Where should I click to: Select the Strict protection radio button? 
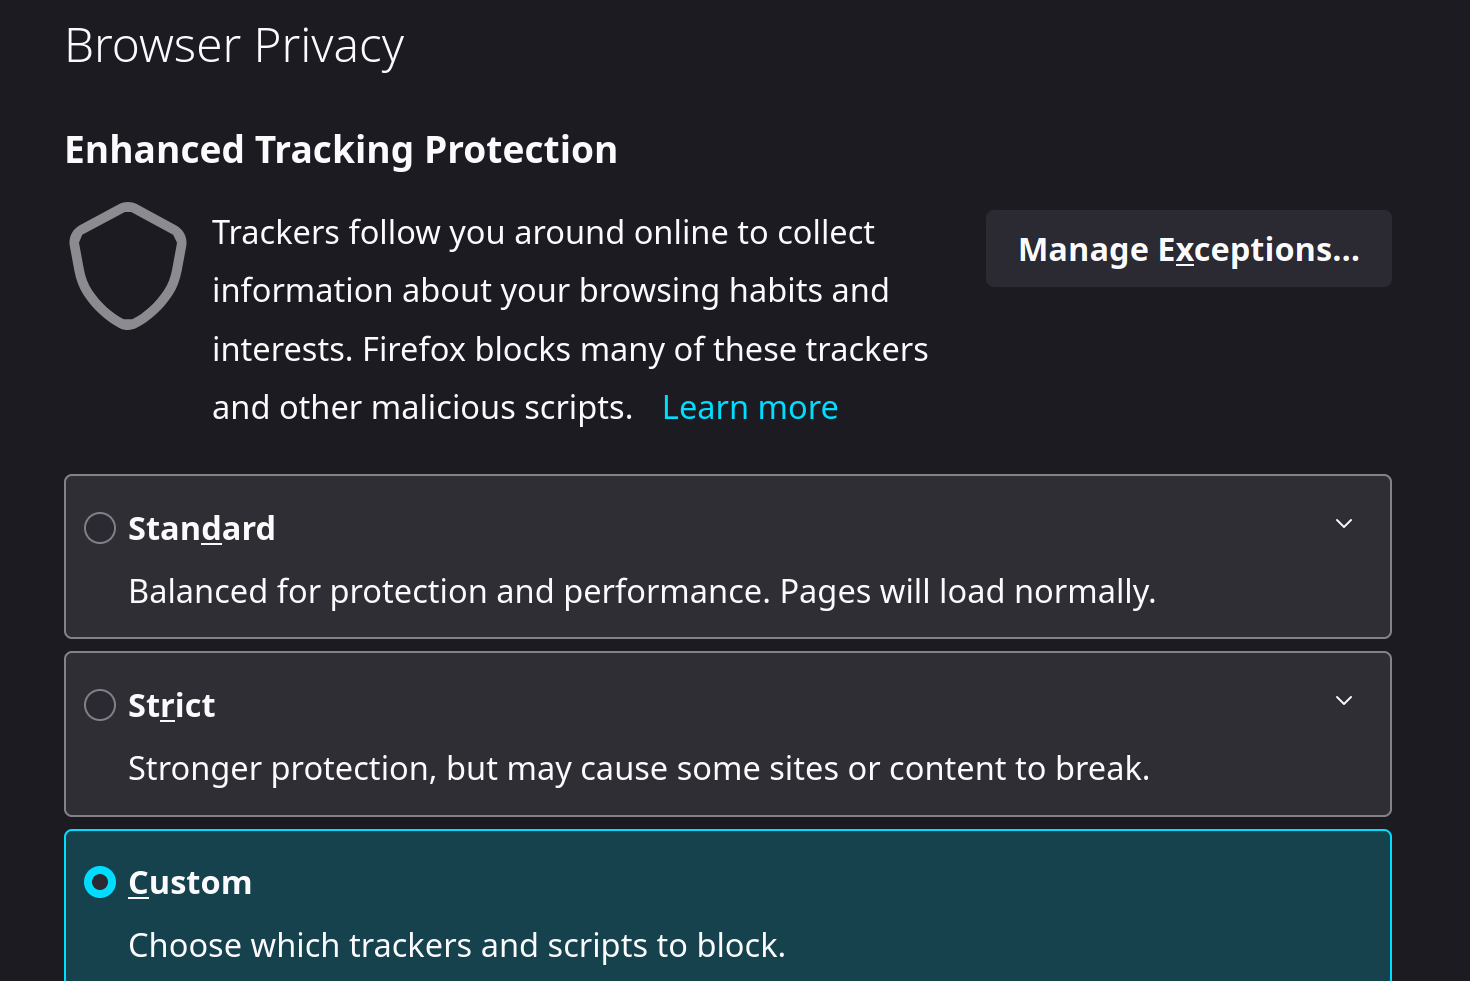click(x=100, y=705)
